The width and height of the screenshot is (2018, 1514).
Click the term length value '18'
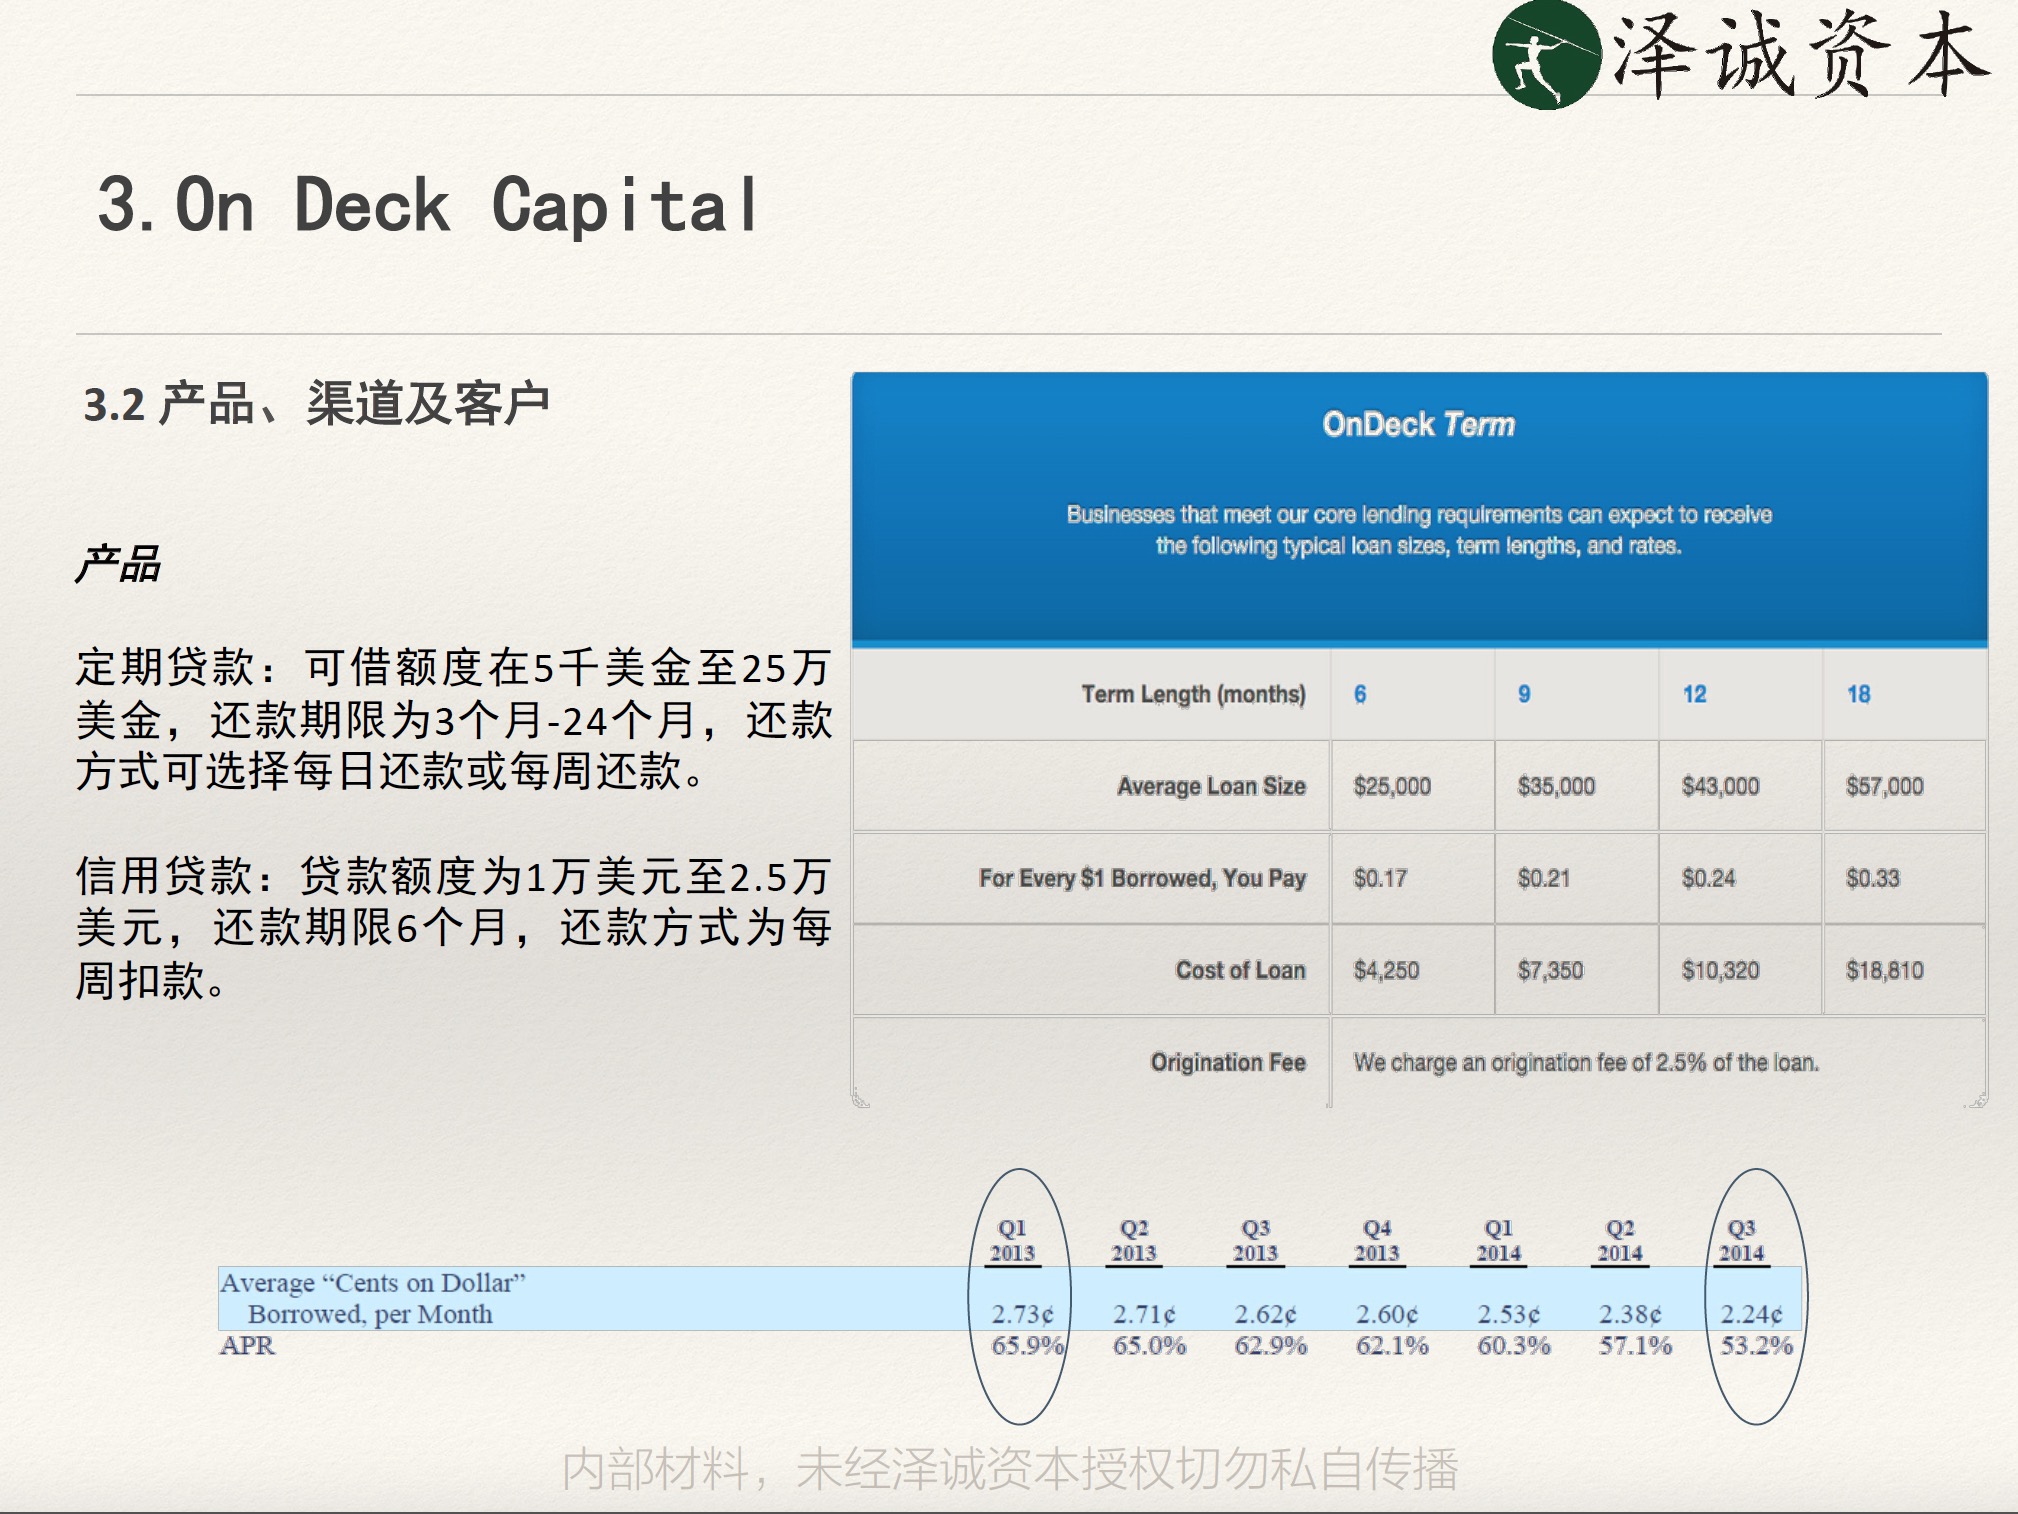[1858, 694]
